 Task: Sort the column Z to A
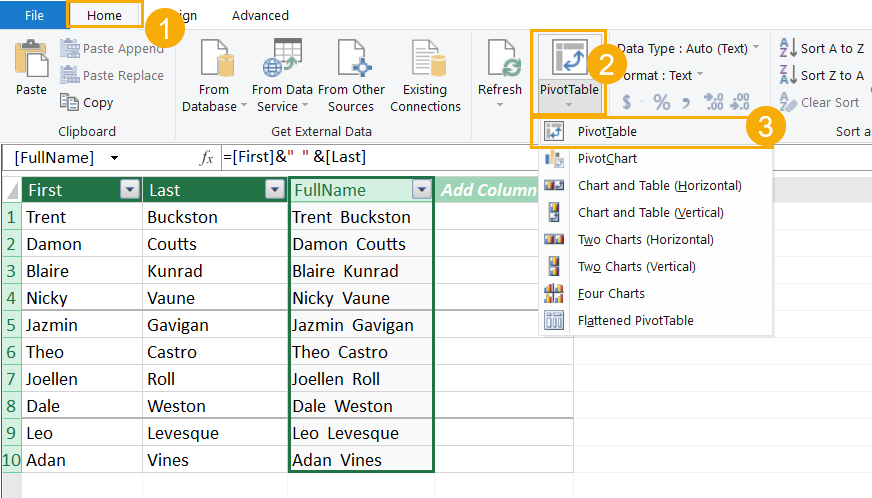click(821, 75)
